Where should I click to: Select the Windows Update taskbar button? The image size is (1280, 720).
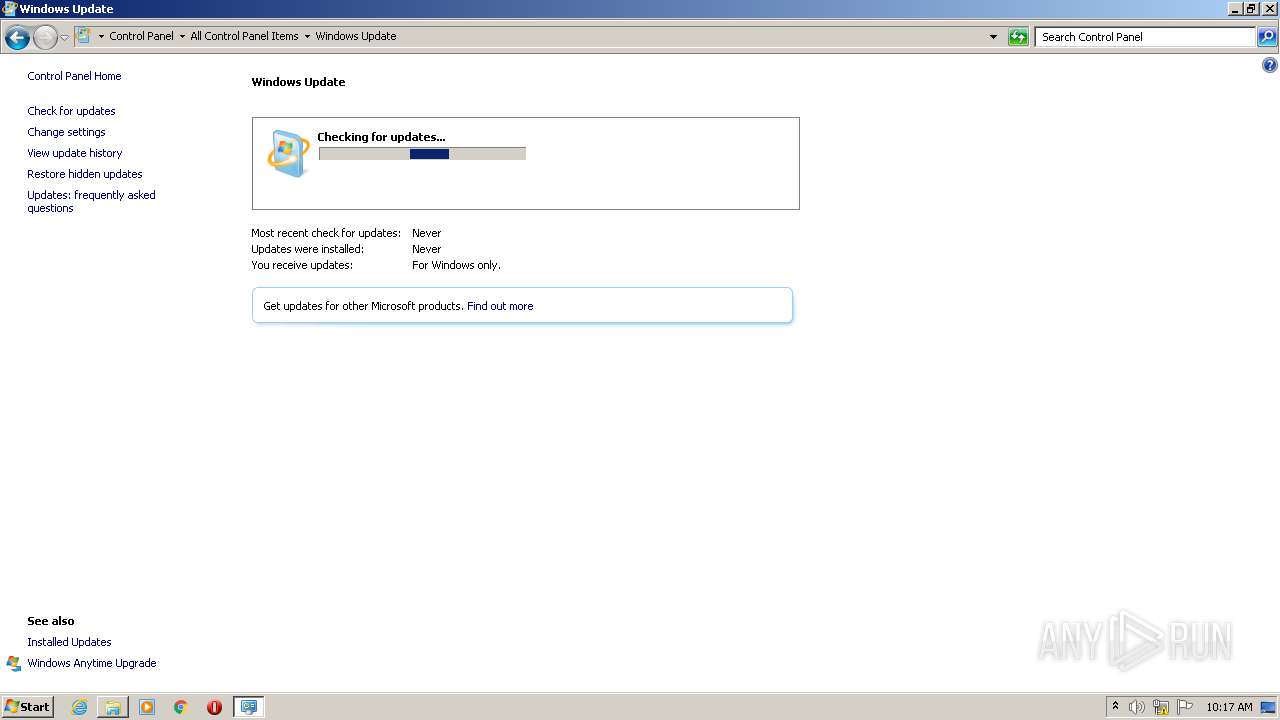248,707
